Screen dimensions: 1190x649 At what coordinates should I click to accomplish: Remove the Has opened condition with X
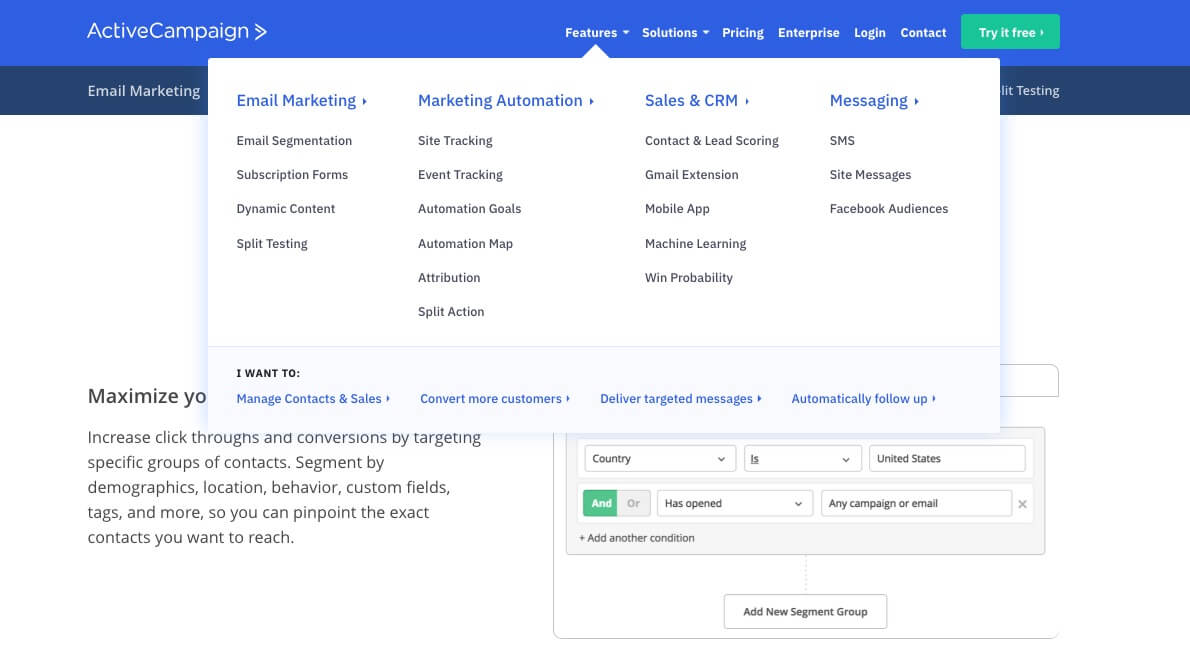click(1022, 504)
